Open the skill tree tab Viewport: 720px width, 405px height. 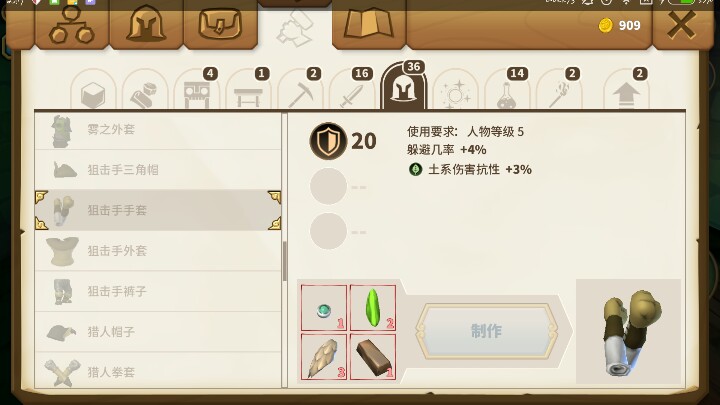point(72,25)
